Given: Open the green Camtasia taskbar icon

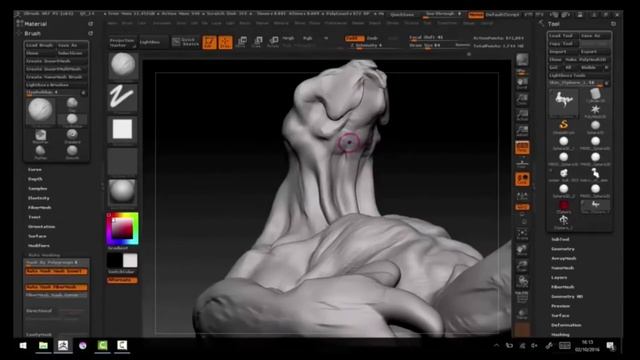Looking at the screenshot, I should [x=102, y=346].
